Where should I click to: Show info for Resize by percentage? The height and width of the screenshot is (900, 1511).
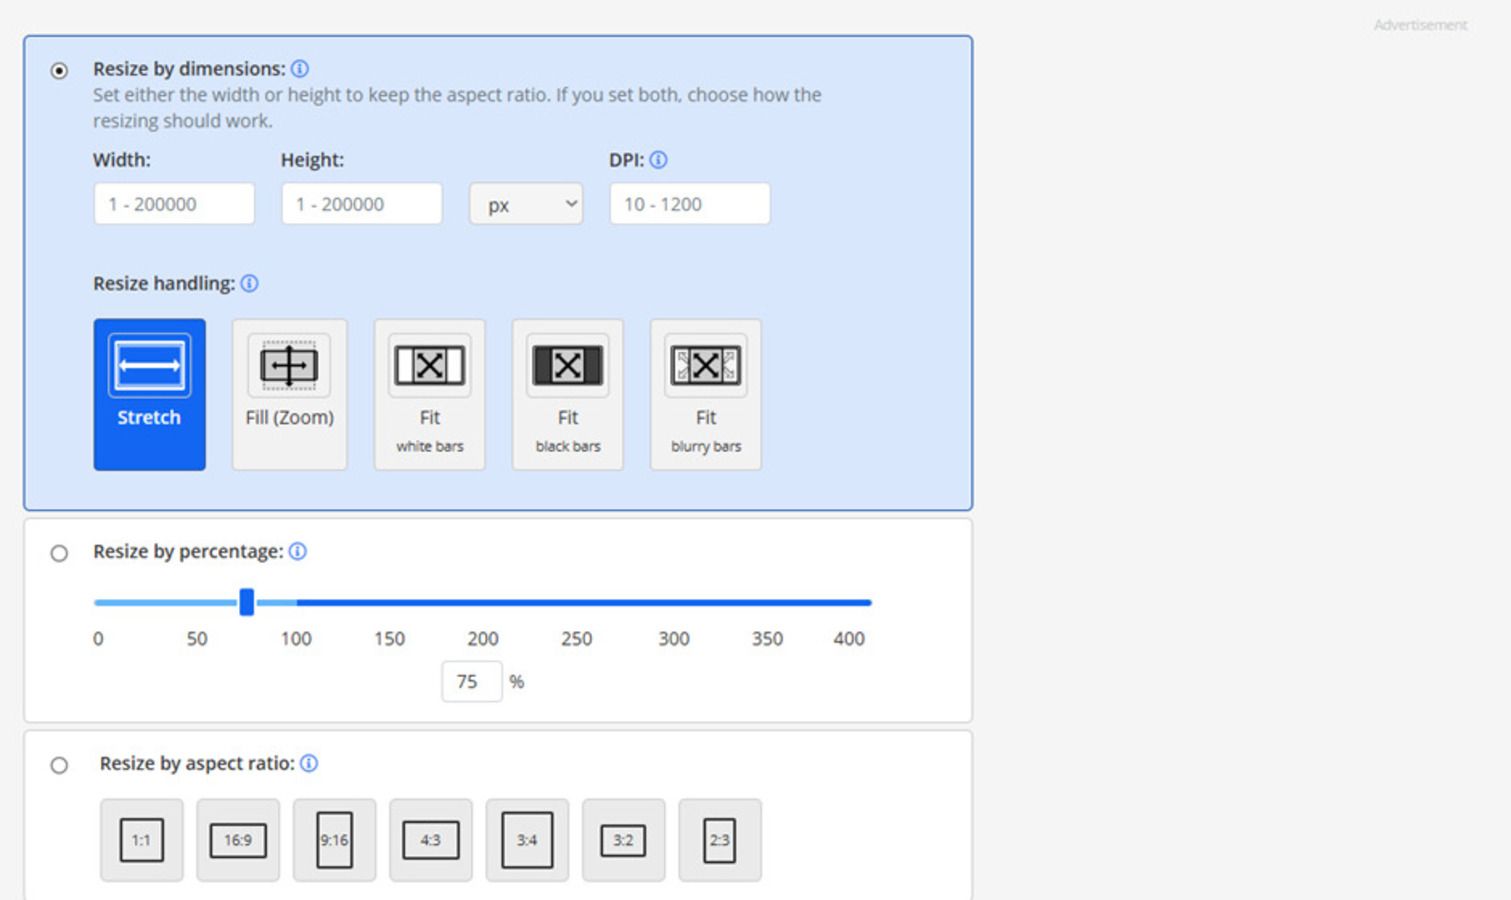tap(298, 552)
